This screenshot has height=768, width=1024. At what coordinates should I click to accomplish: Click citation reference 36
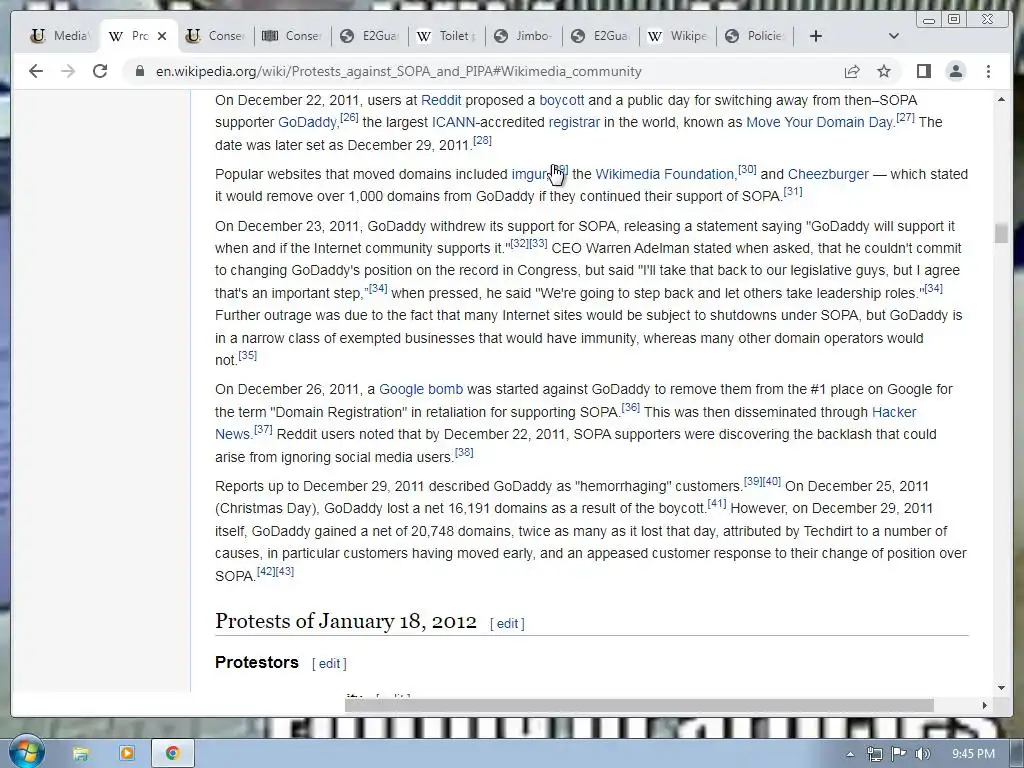(630, 408)
